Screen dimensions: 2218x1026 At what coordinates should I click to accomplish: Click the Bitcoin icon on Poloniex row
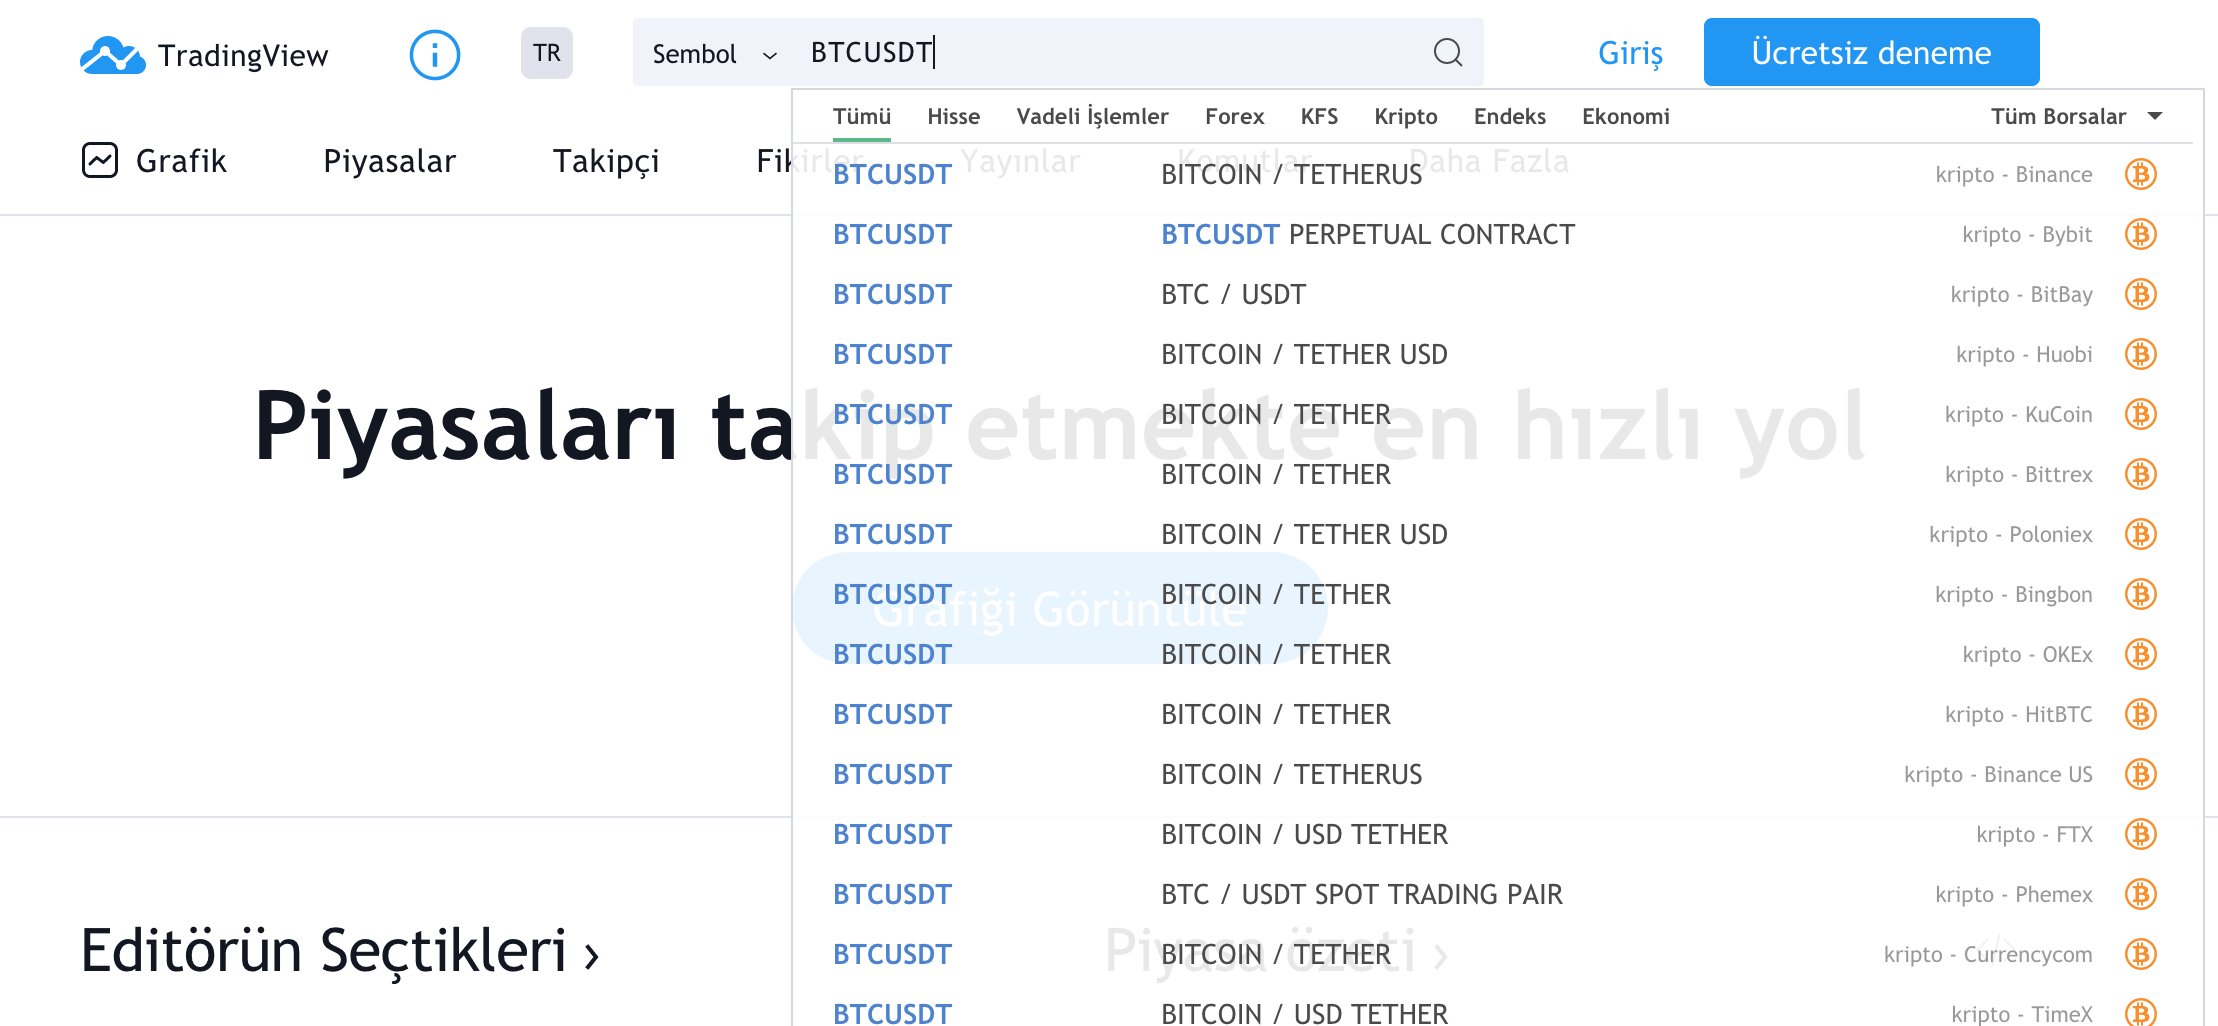pyautogui.click(x=2140, y=534)
